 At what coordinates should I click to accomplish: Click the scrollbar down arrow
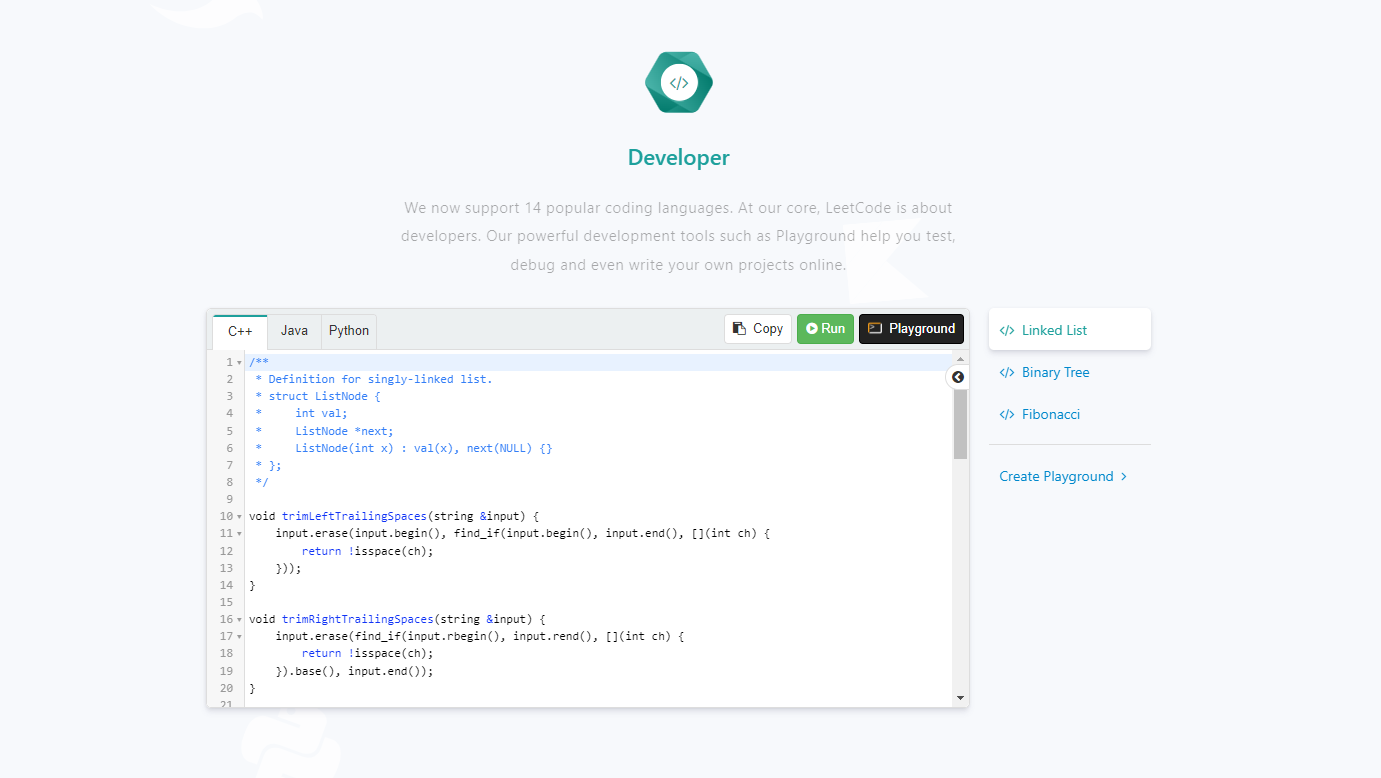pyautogui.click(x=960, y=698)
